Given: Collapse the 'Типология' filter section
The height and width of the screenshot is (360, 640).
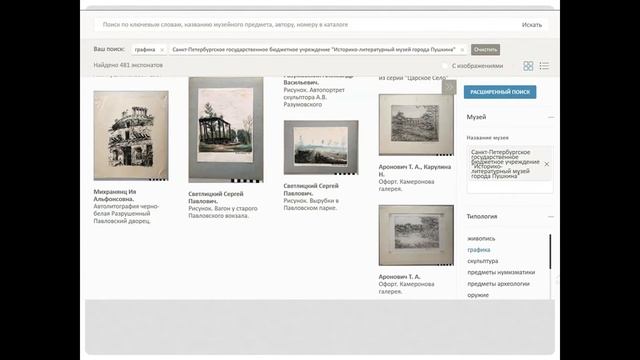Looking at the screenshot, I should click(x=551, y=217).
